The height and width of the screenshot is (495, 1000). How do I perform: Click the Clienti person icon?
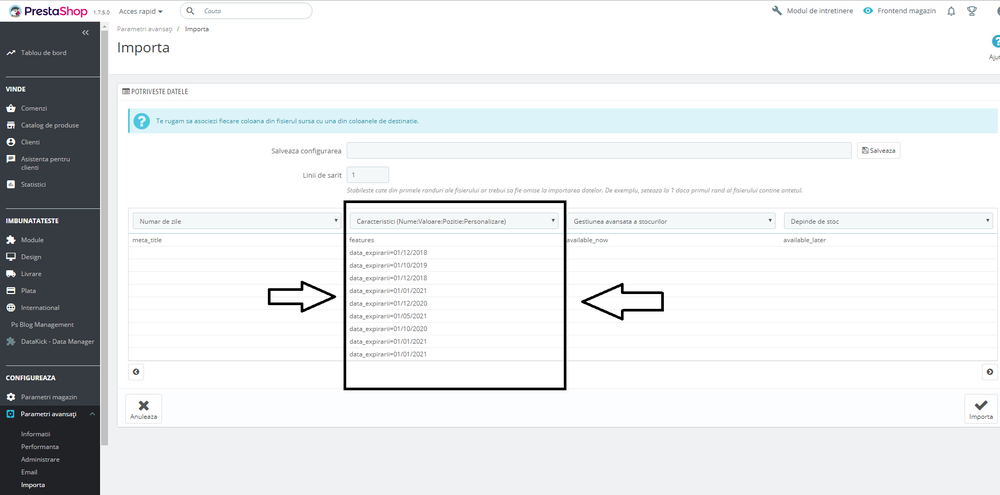pyautogui.click(x=10, y=142)
